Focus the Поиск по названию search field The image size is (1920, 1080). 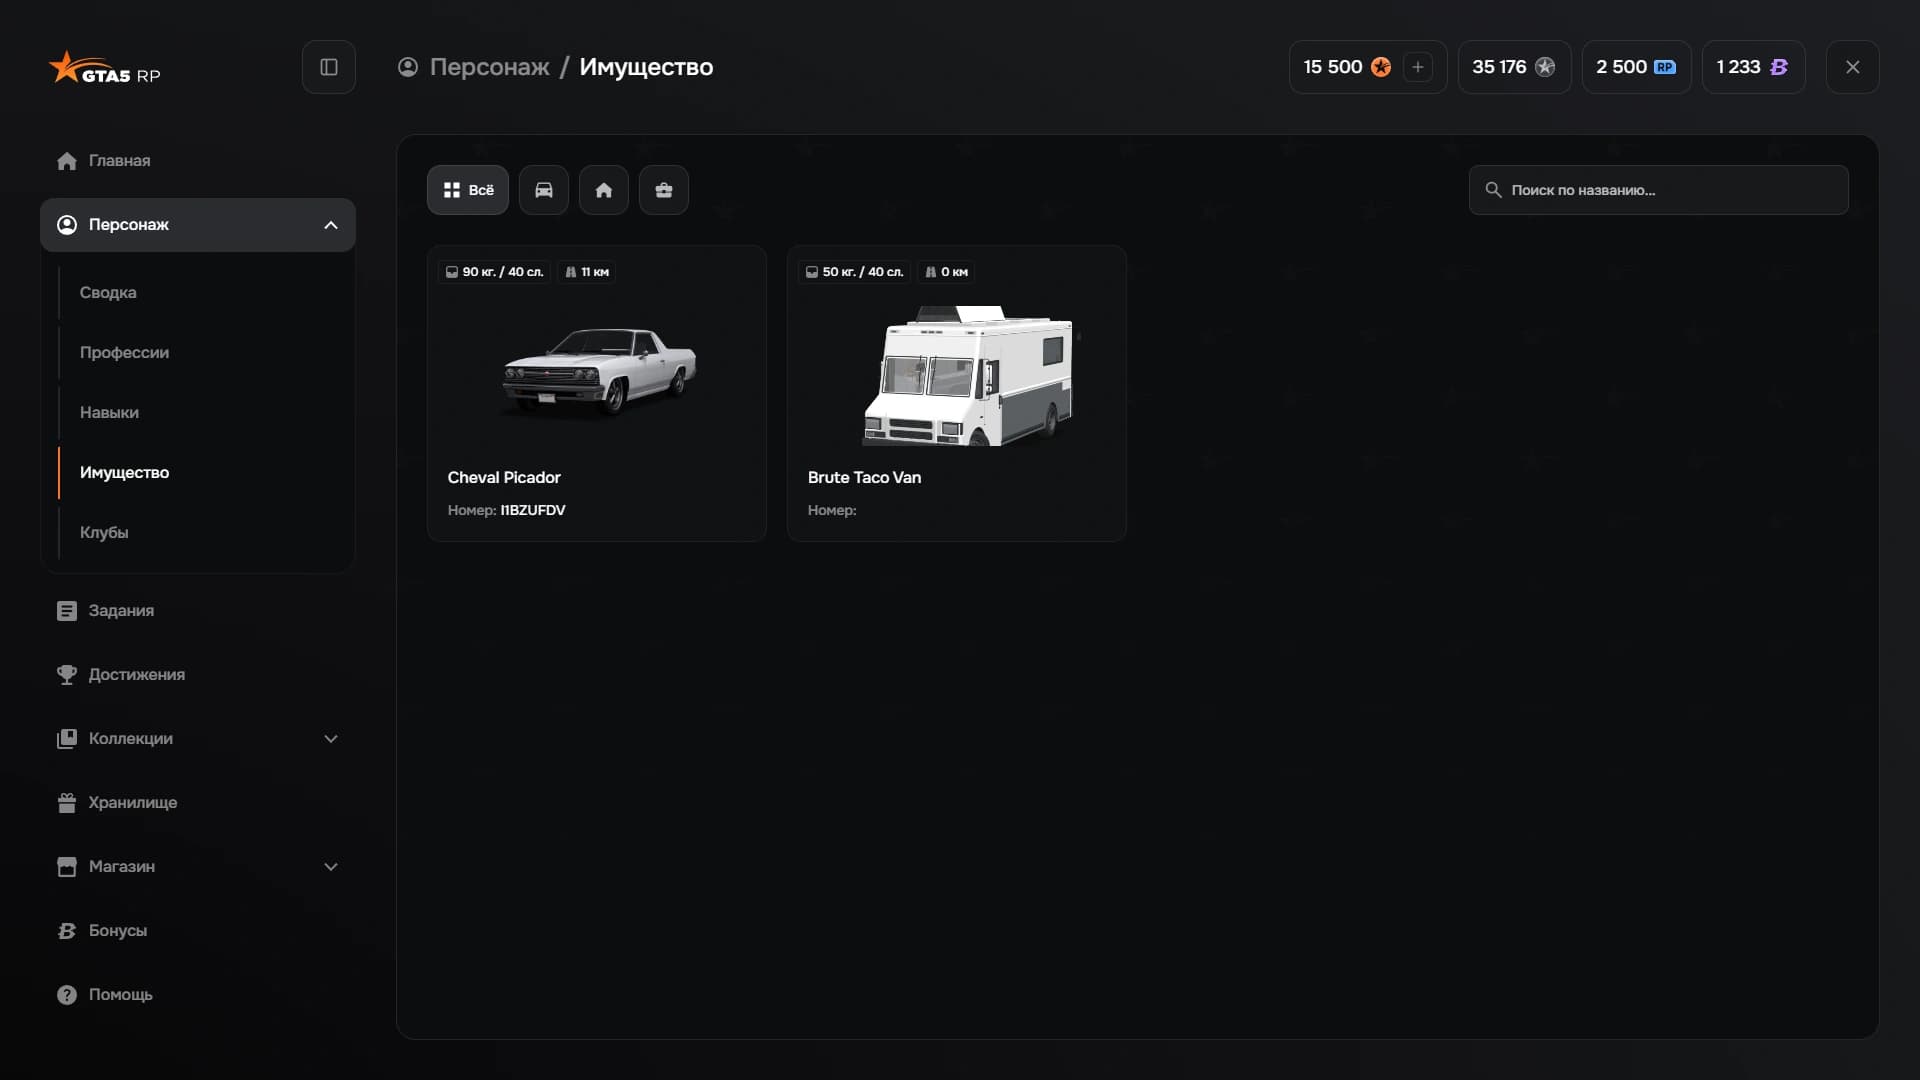tap(1658, 190)
